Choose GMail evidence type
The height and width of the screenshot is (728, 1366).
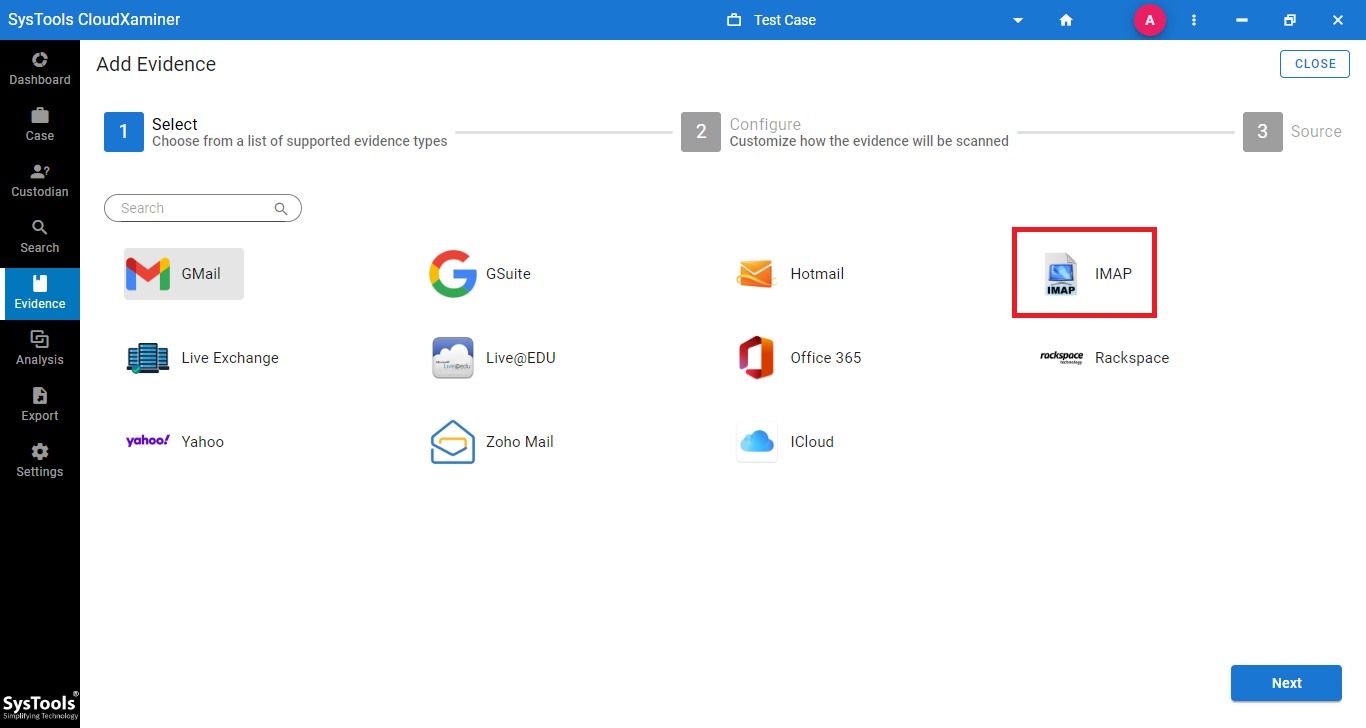point(184,274)
